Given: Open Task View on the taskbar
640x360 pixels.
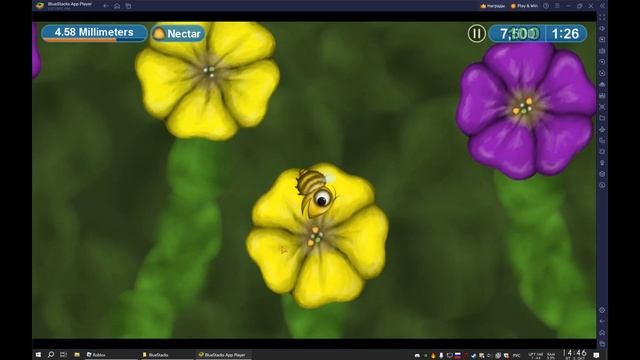Looking at the screenshot, I should 63,355.
